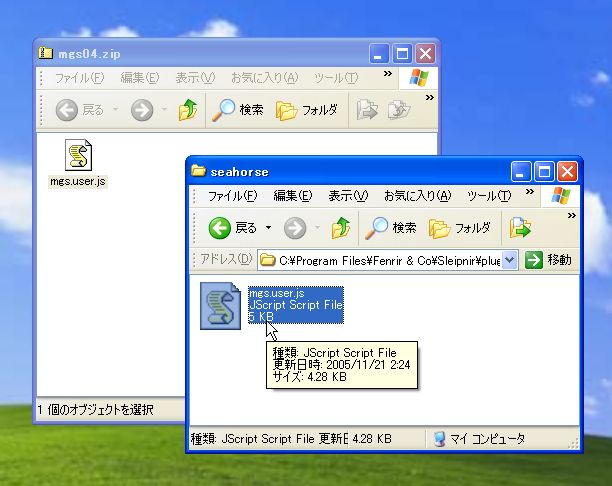The width and height of the screenshot is (612, 486).
Task: Open Forward dropdown arrow in mgs04.zip window
Action: 164,110
